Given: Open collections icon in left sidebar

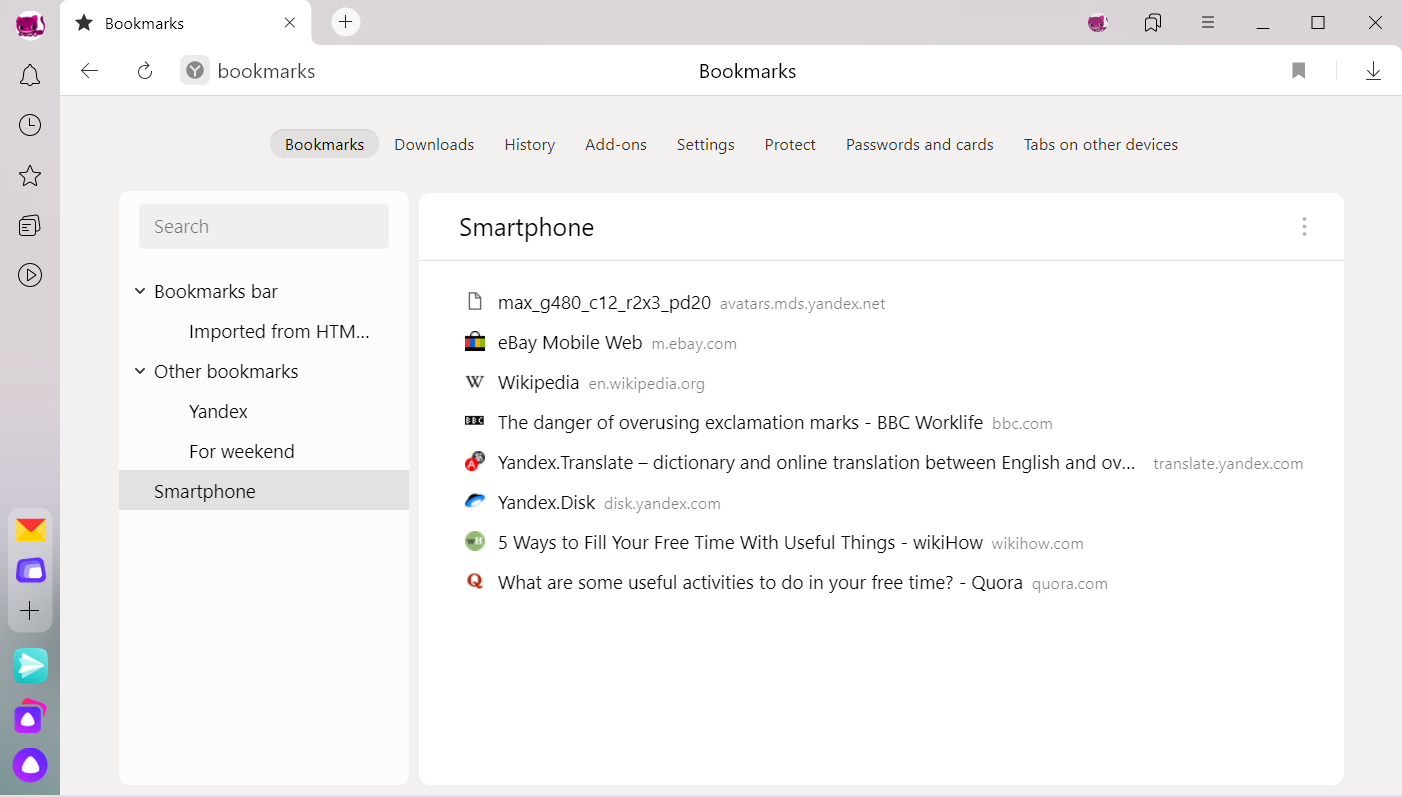Looking at the screenshot, I should [x=30, y=226].
